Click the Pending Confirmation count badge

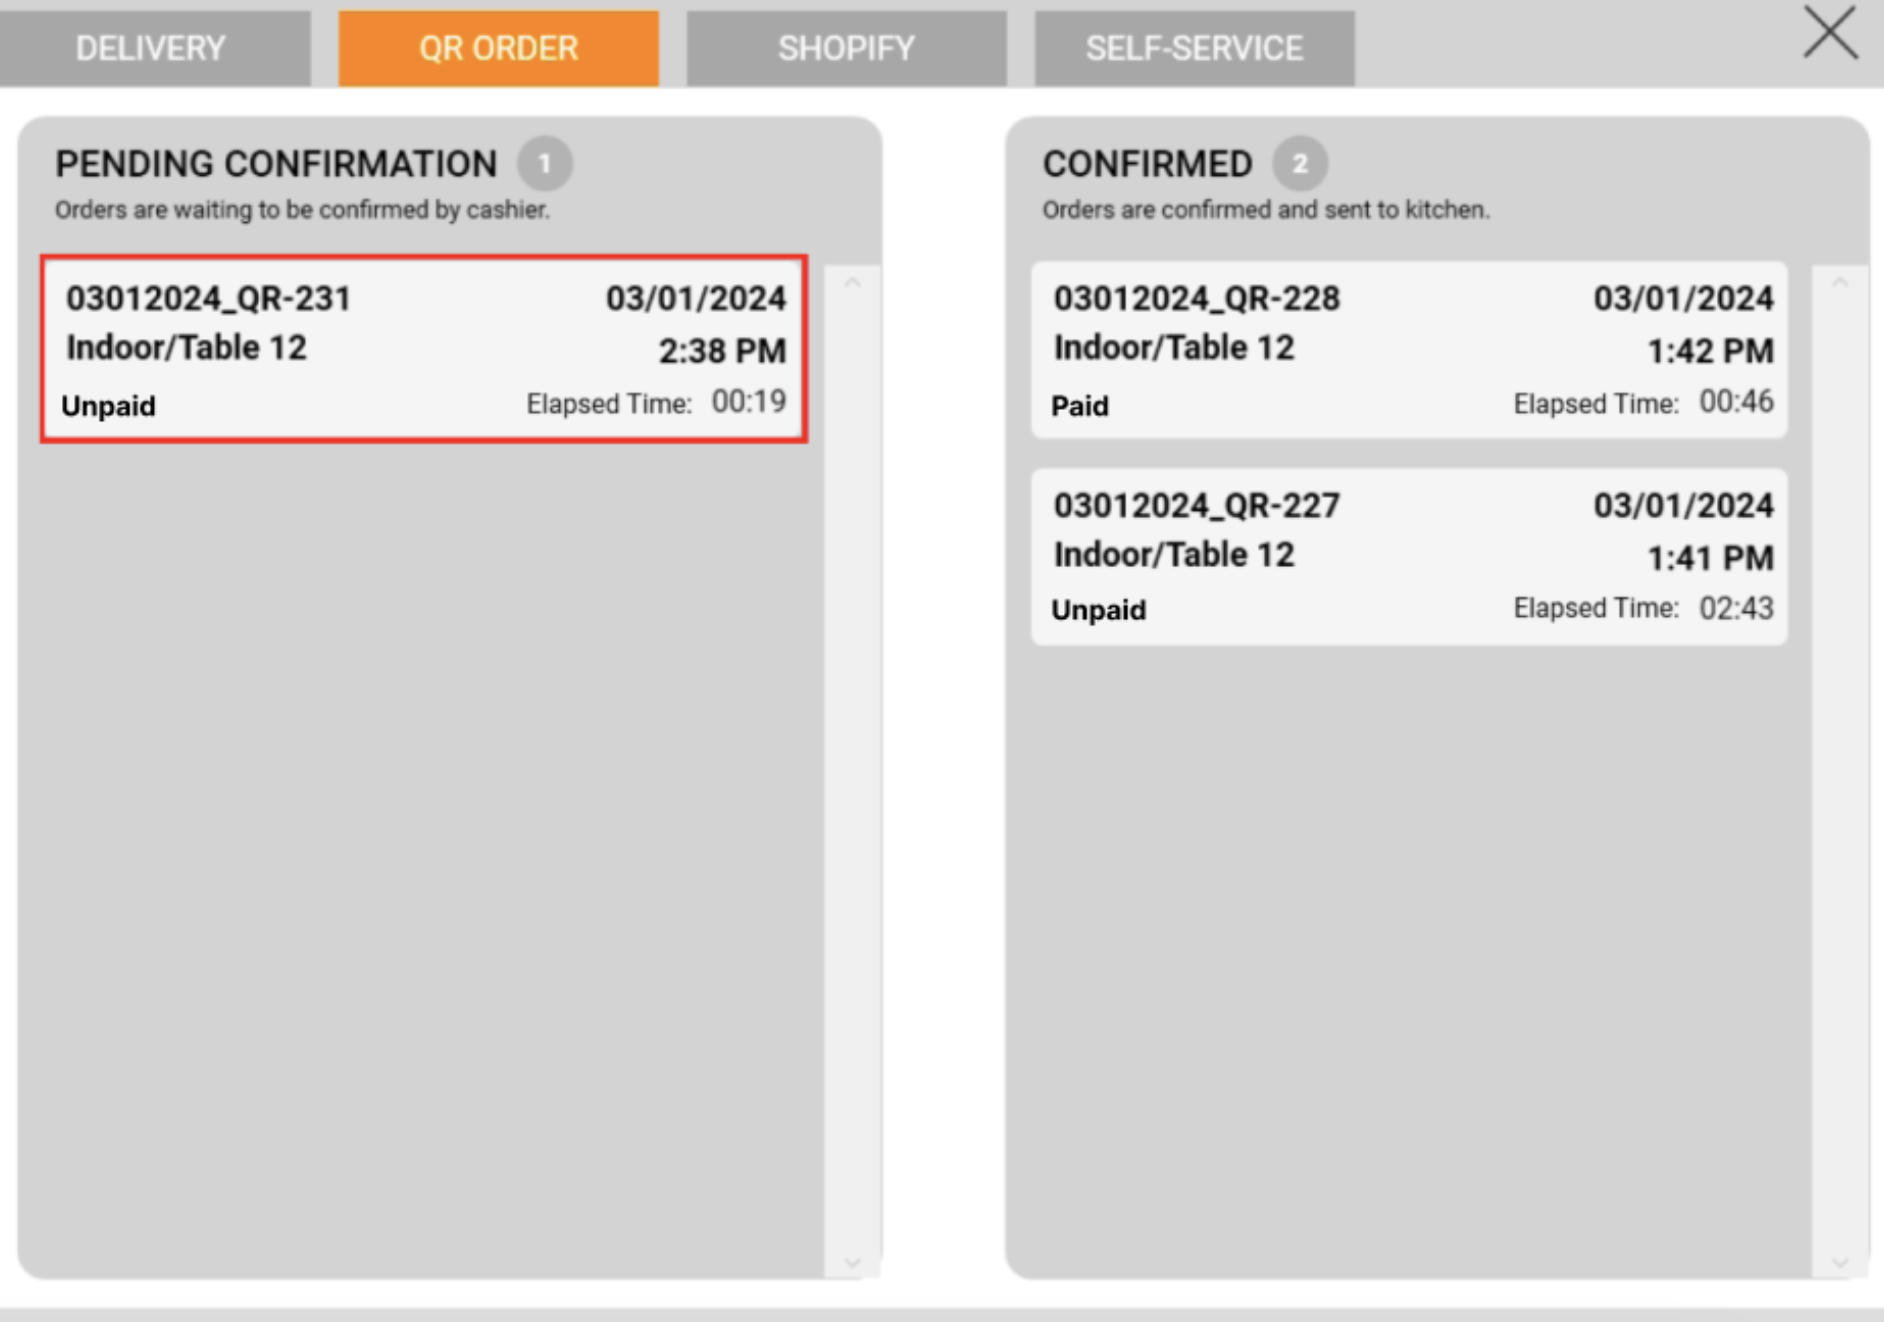point(544,163)
